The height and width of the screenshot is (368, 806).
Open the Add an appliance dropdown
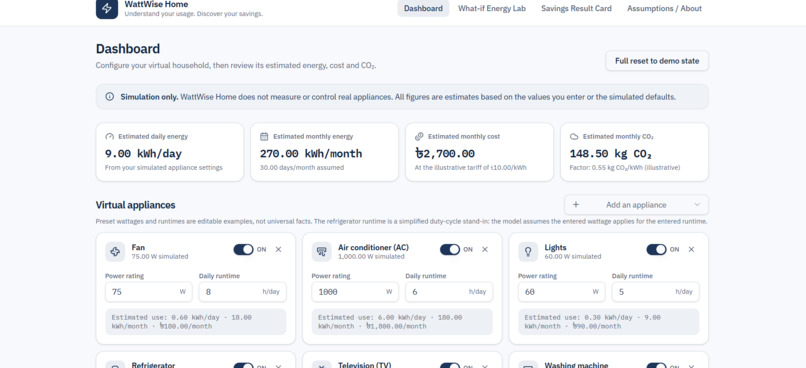(636, 205)
